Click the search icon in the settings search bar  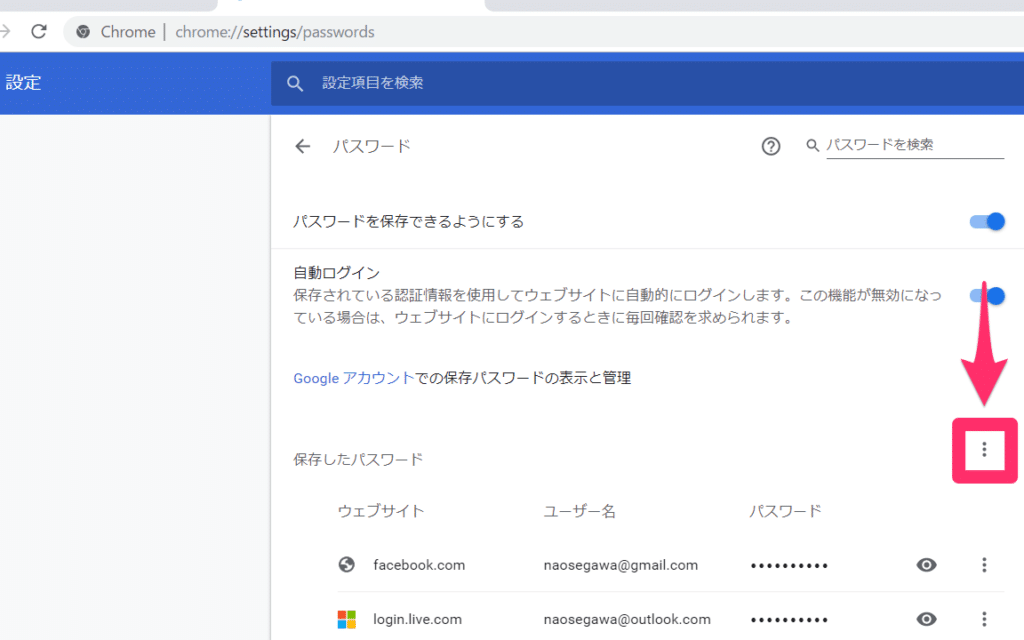[295, 83]
